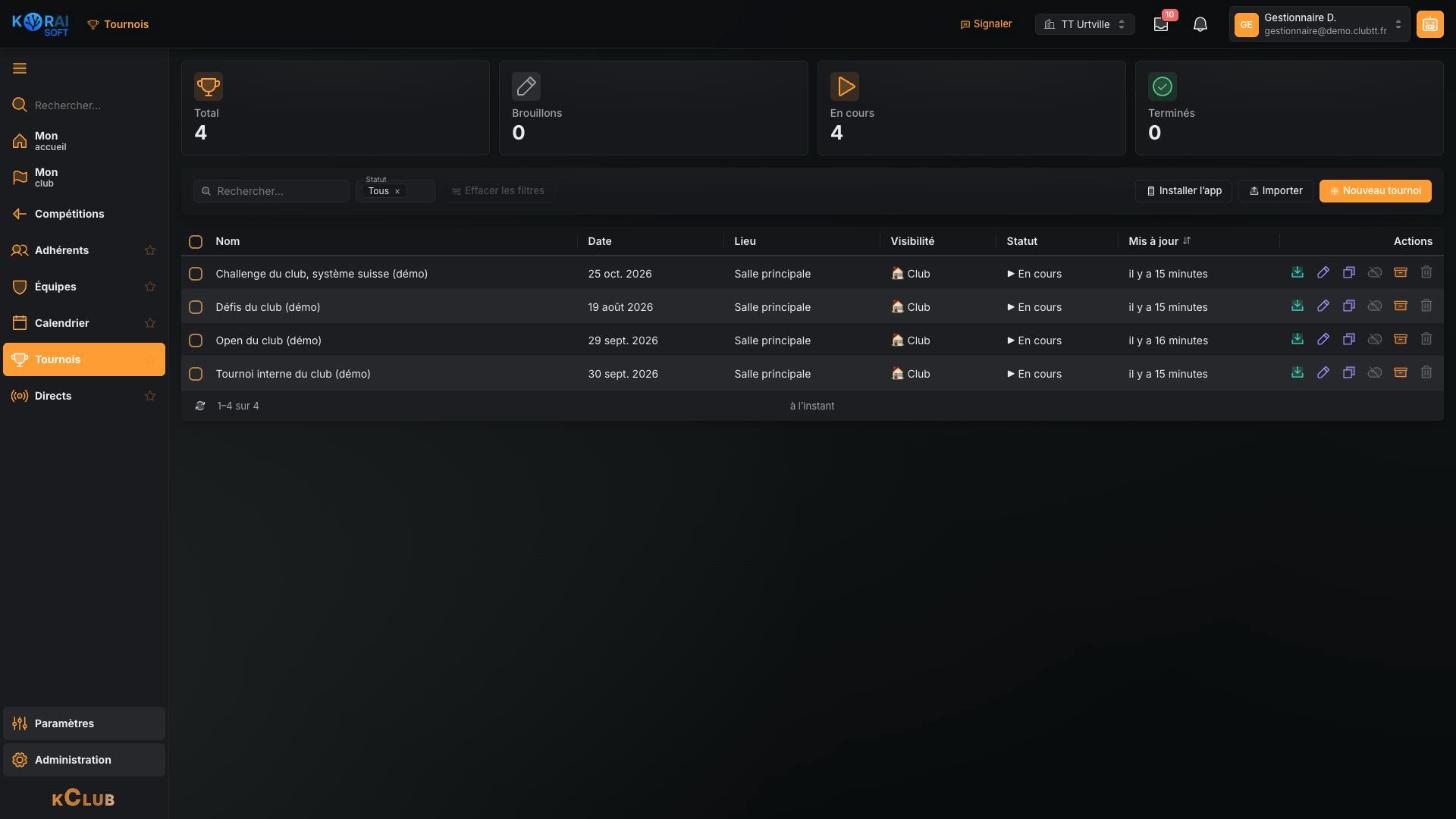Duplicate the Open du club tournament
The width and height of the screenshot is (1456, 819).
(1349, 340)
